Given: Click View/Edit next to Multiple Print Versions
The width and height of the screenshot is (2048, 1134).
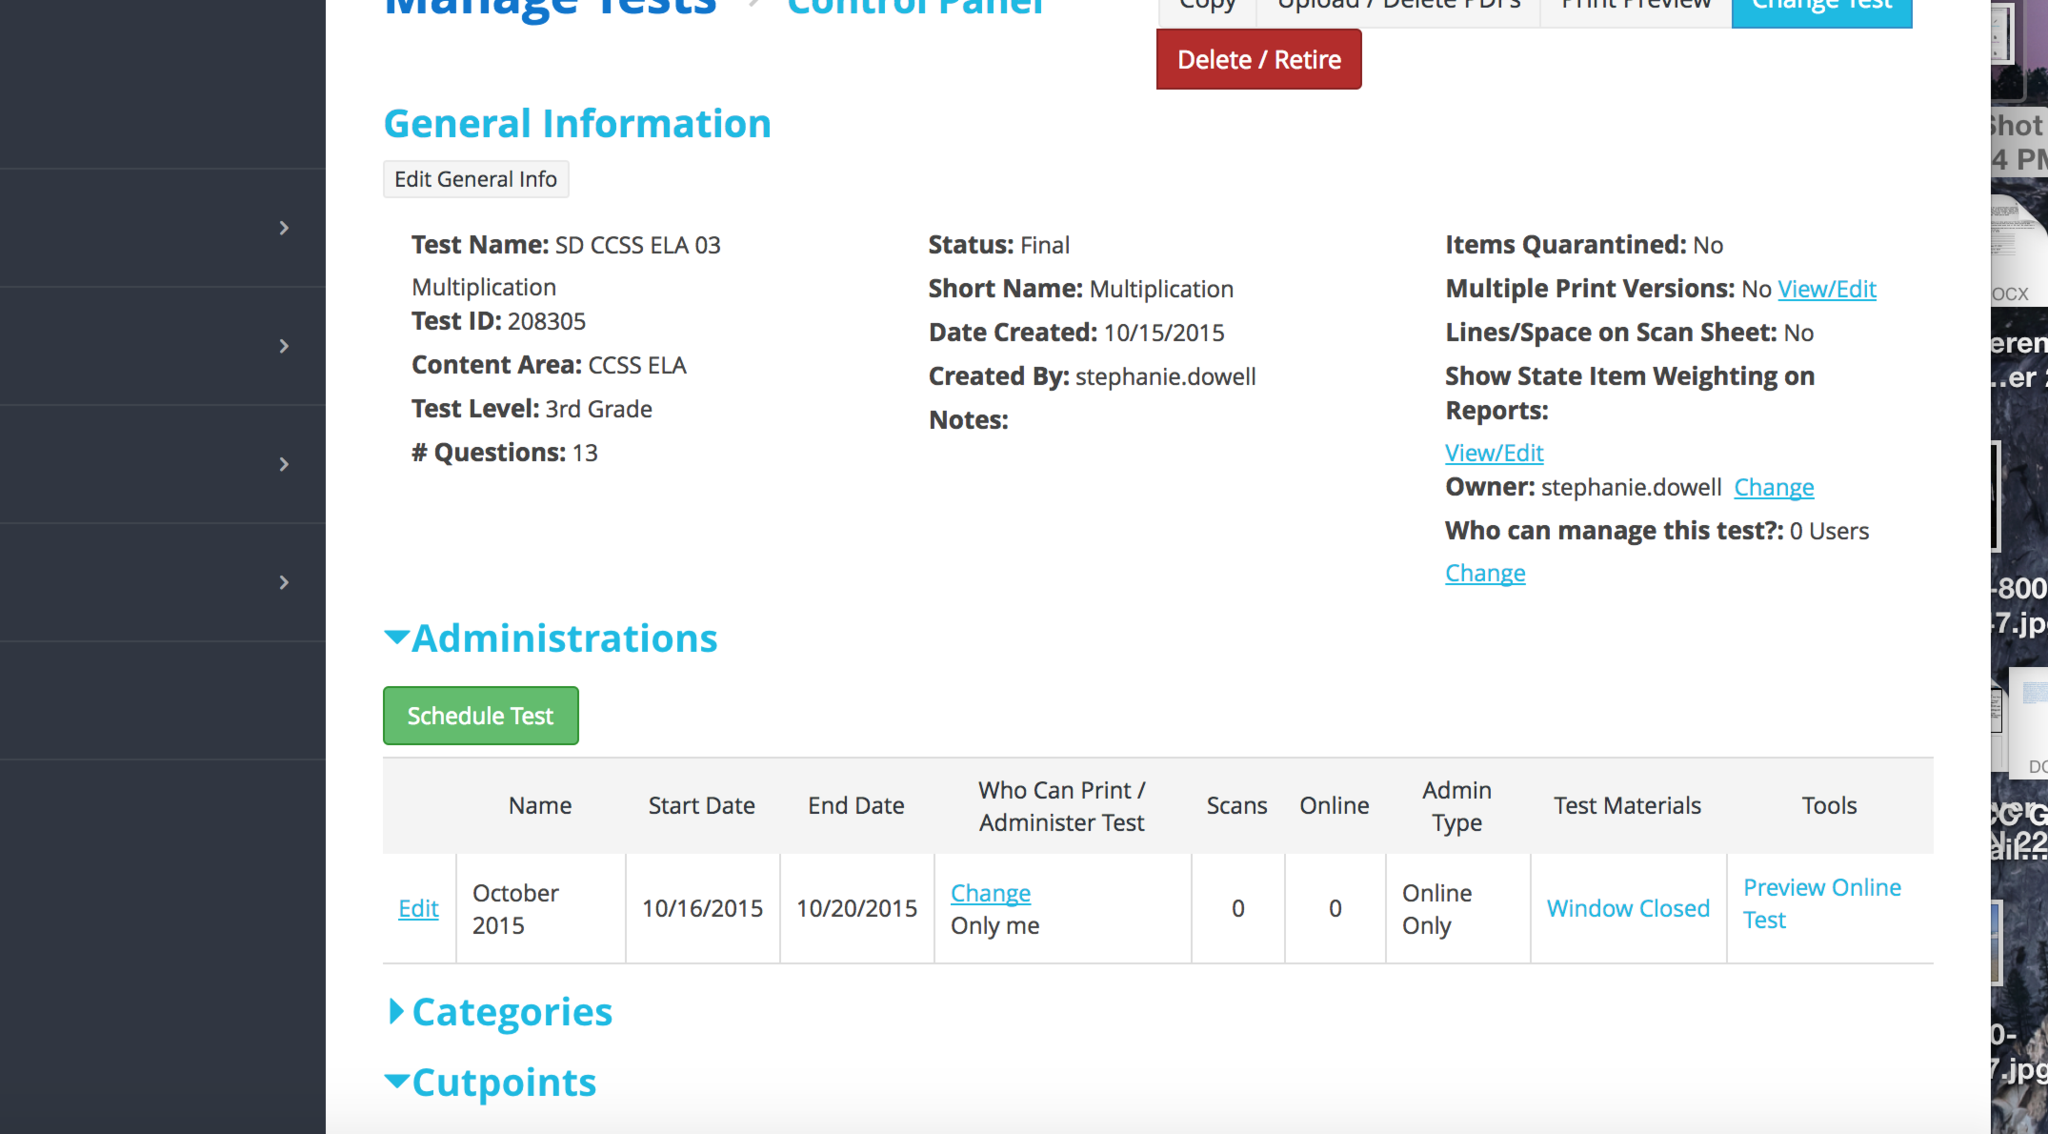Looking at the screenshot, I should [1826, 289].
